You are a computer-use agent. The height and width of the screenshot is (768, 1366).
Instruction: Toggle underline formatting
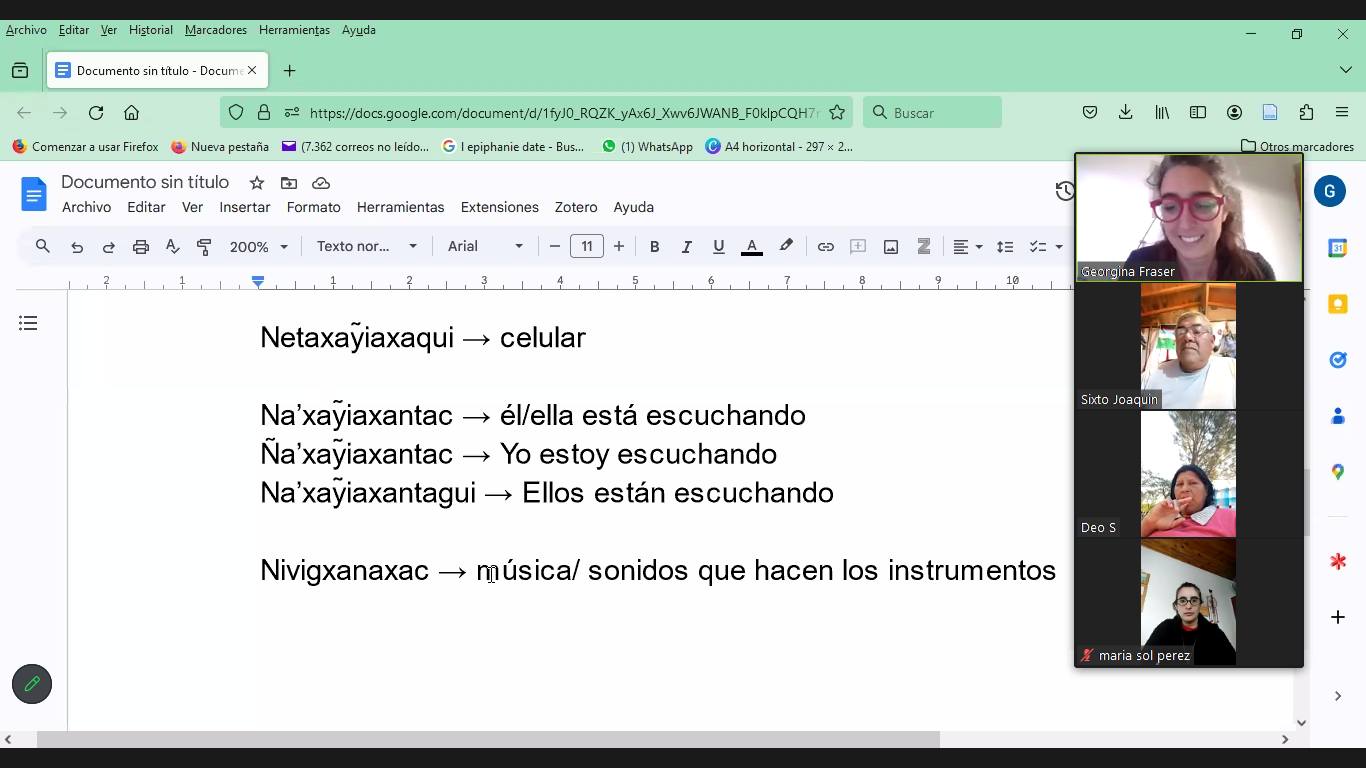coord(718,247)
